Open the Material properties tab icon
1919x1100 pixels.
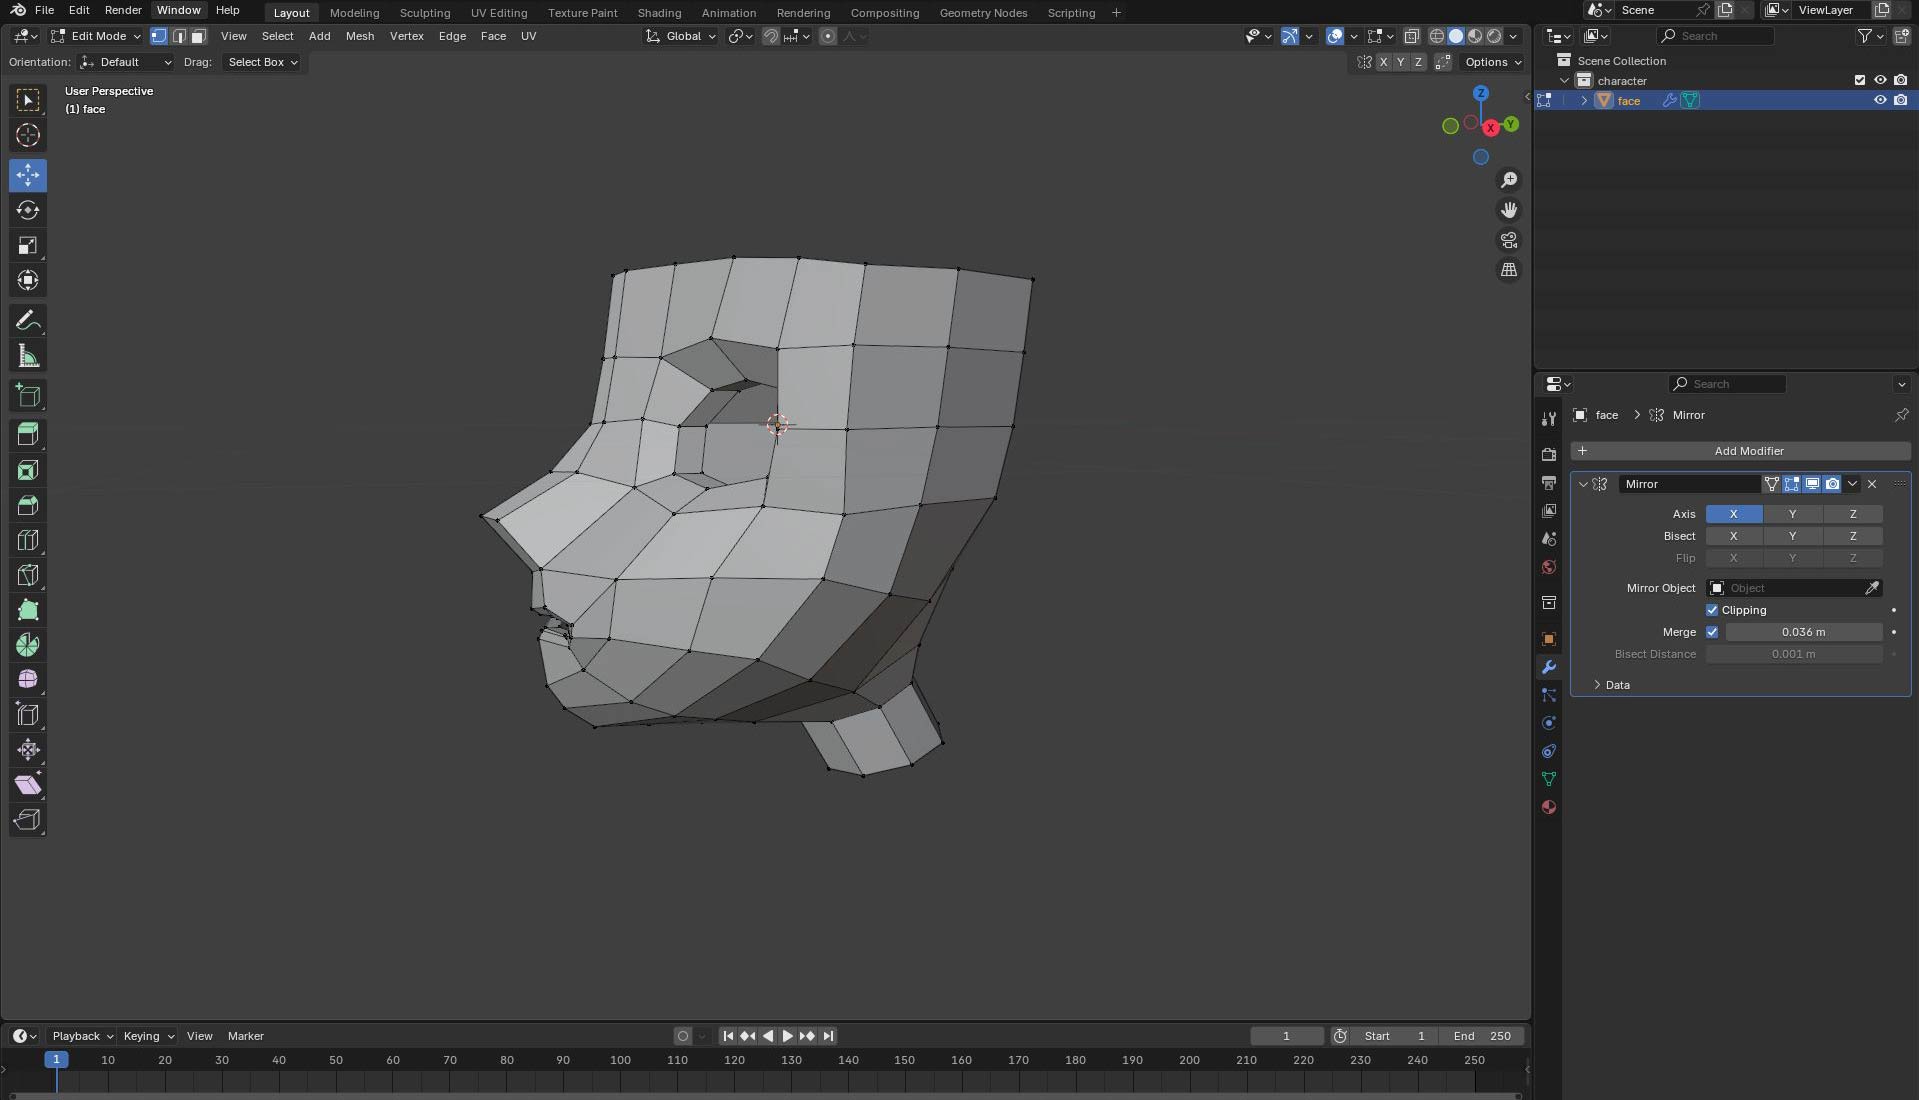[x=1549, y=807]
